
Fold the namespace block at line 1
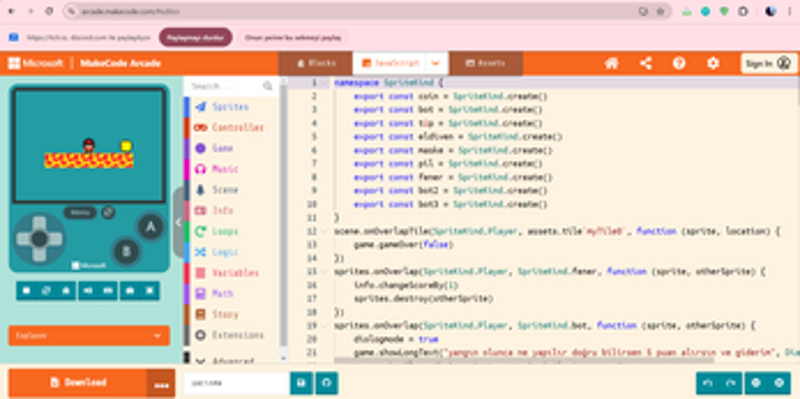(x=325, y=83)
